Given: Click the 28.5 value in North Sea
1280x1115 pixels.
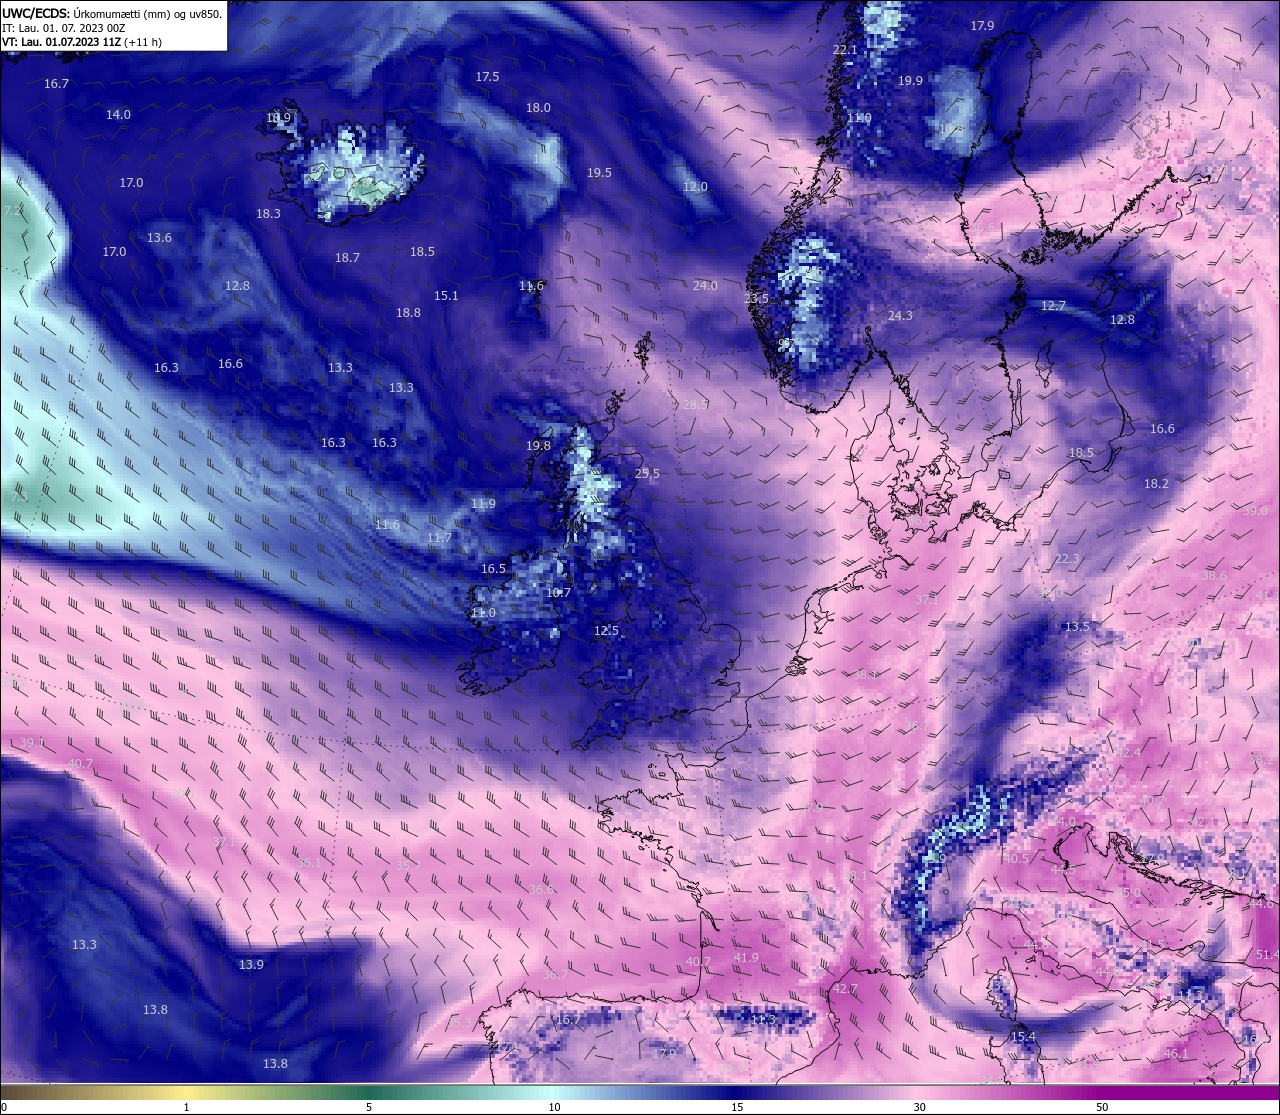Looking at the screenshot, I should pyautogui.click(x=695, y=405).
